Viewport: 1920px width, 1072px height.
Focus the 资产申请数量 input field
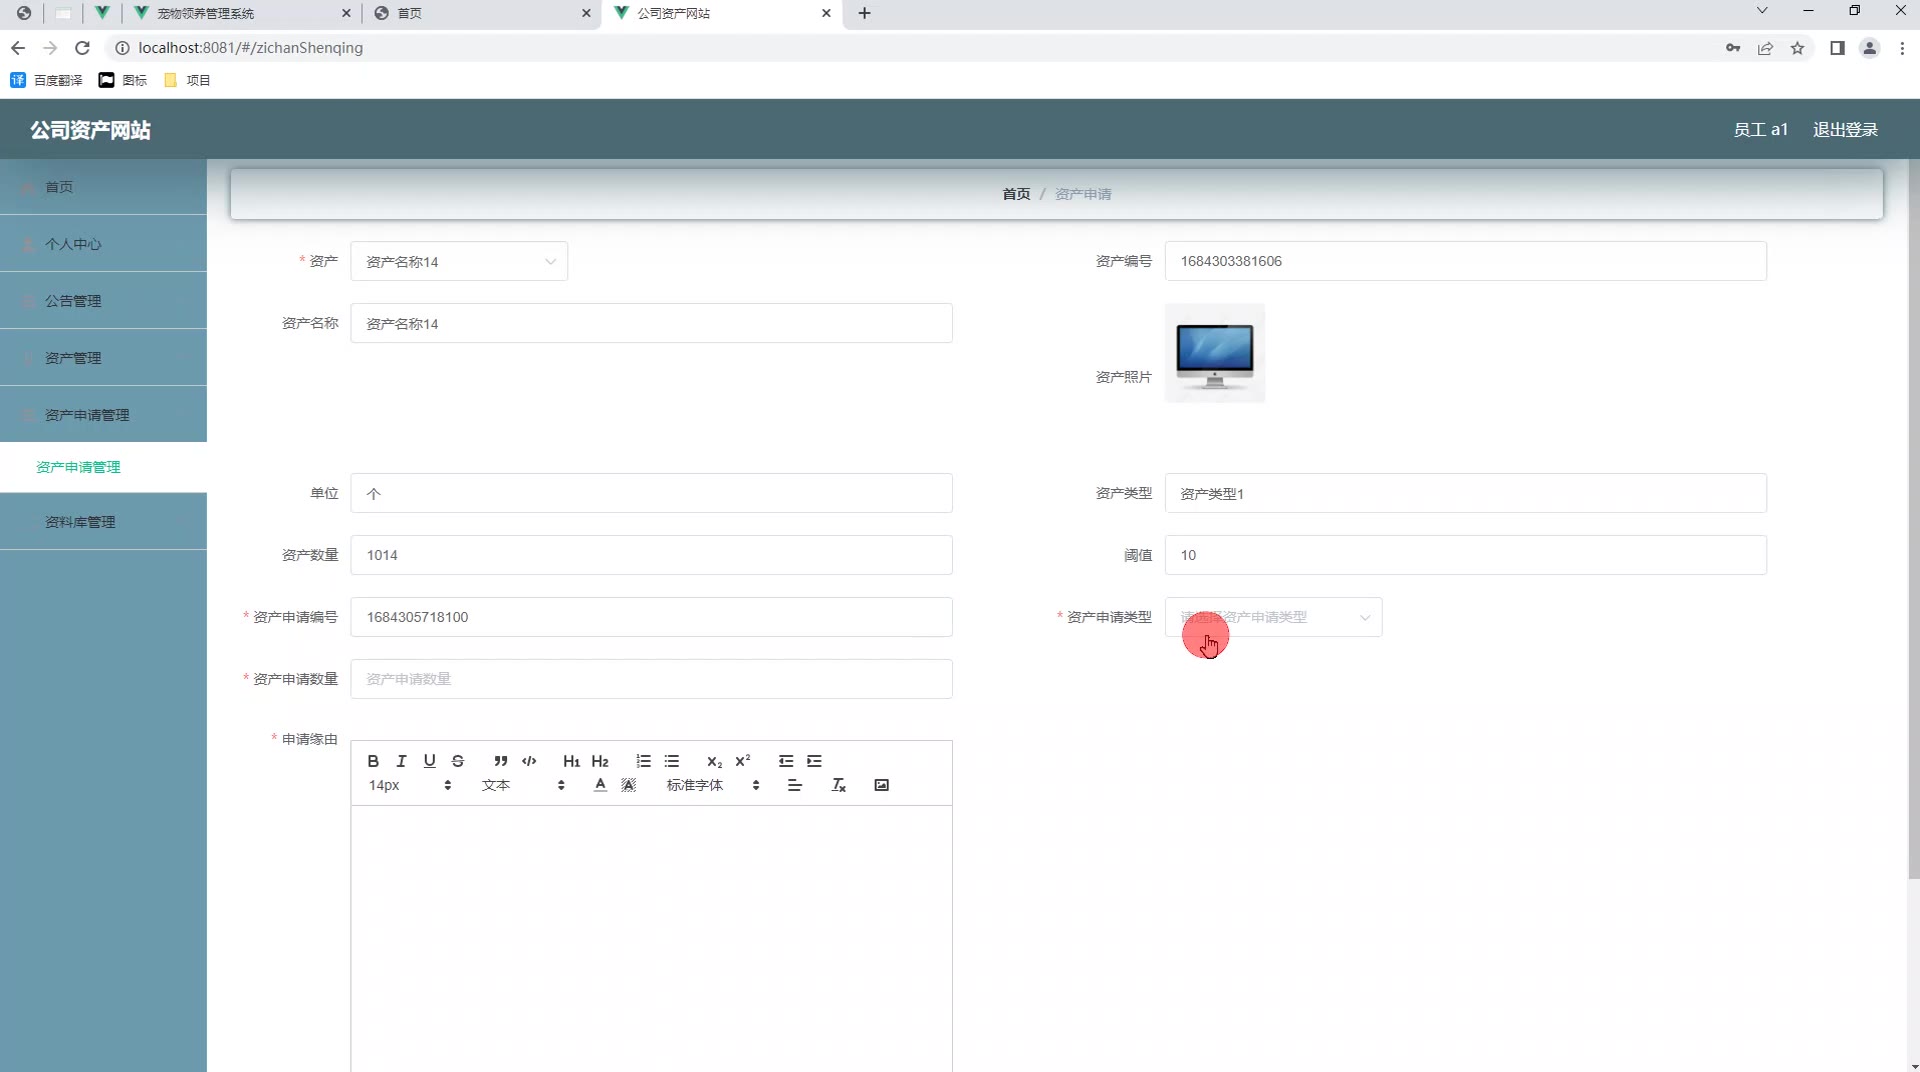click(651, 679)
